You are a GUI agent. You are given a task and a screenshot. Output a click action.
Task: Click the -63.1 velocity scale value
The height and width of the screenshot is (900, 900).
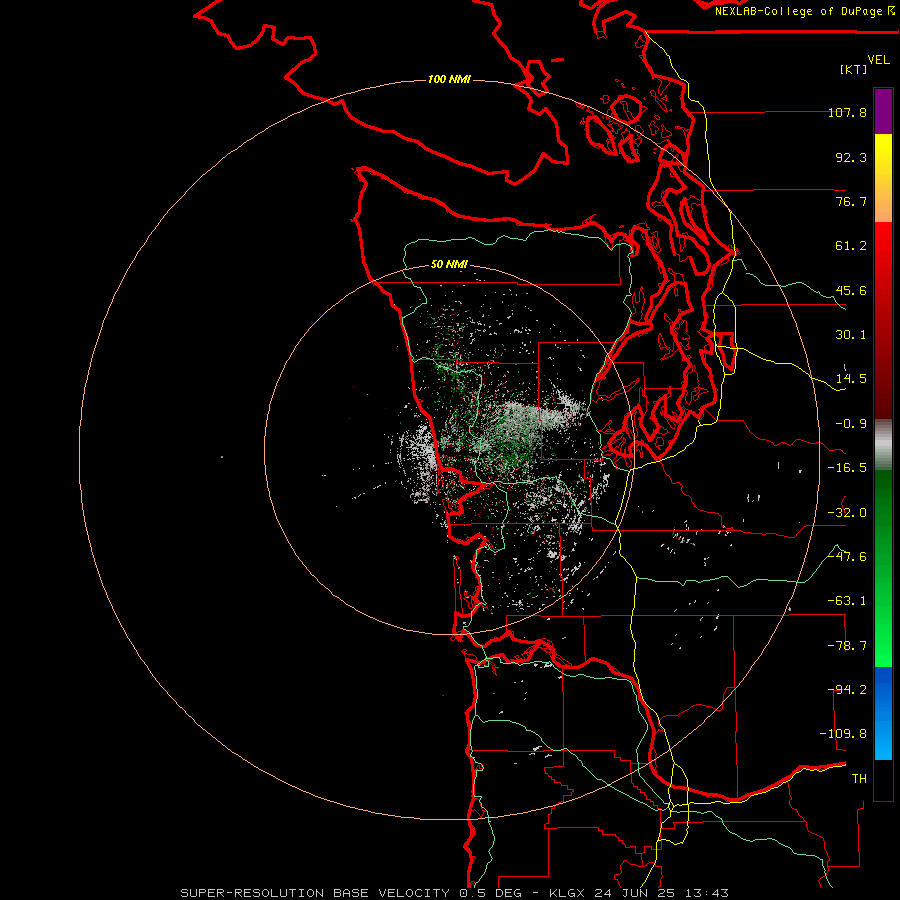[847, 601]
